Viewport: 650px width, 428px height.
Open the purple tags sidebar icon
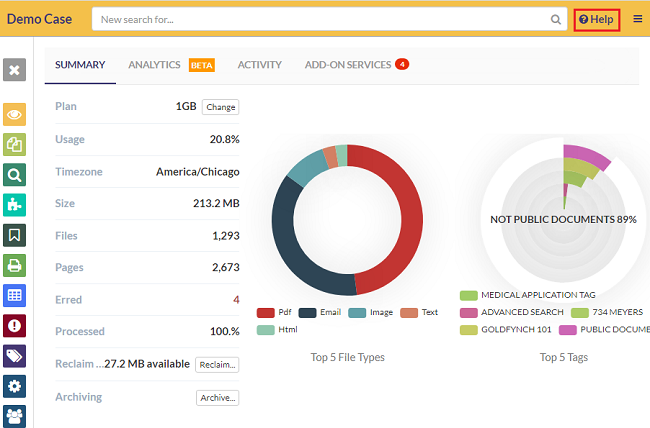point(15,356)
